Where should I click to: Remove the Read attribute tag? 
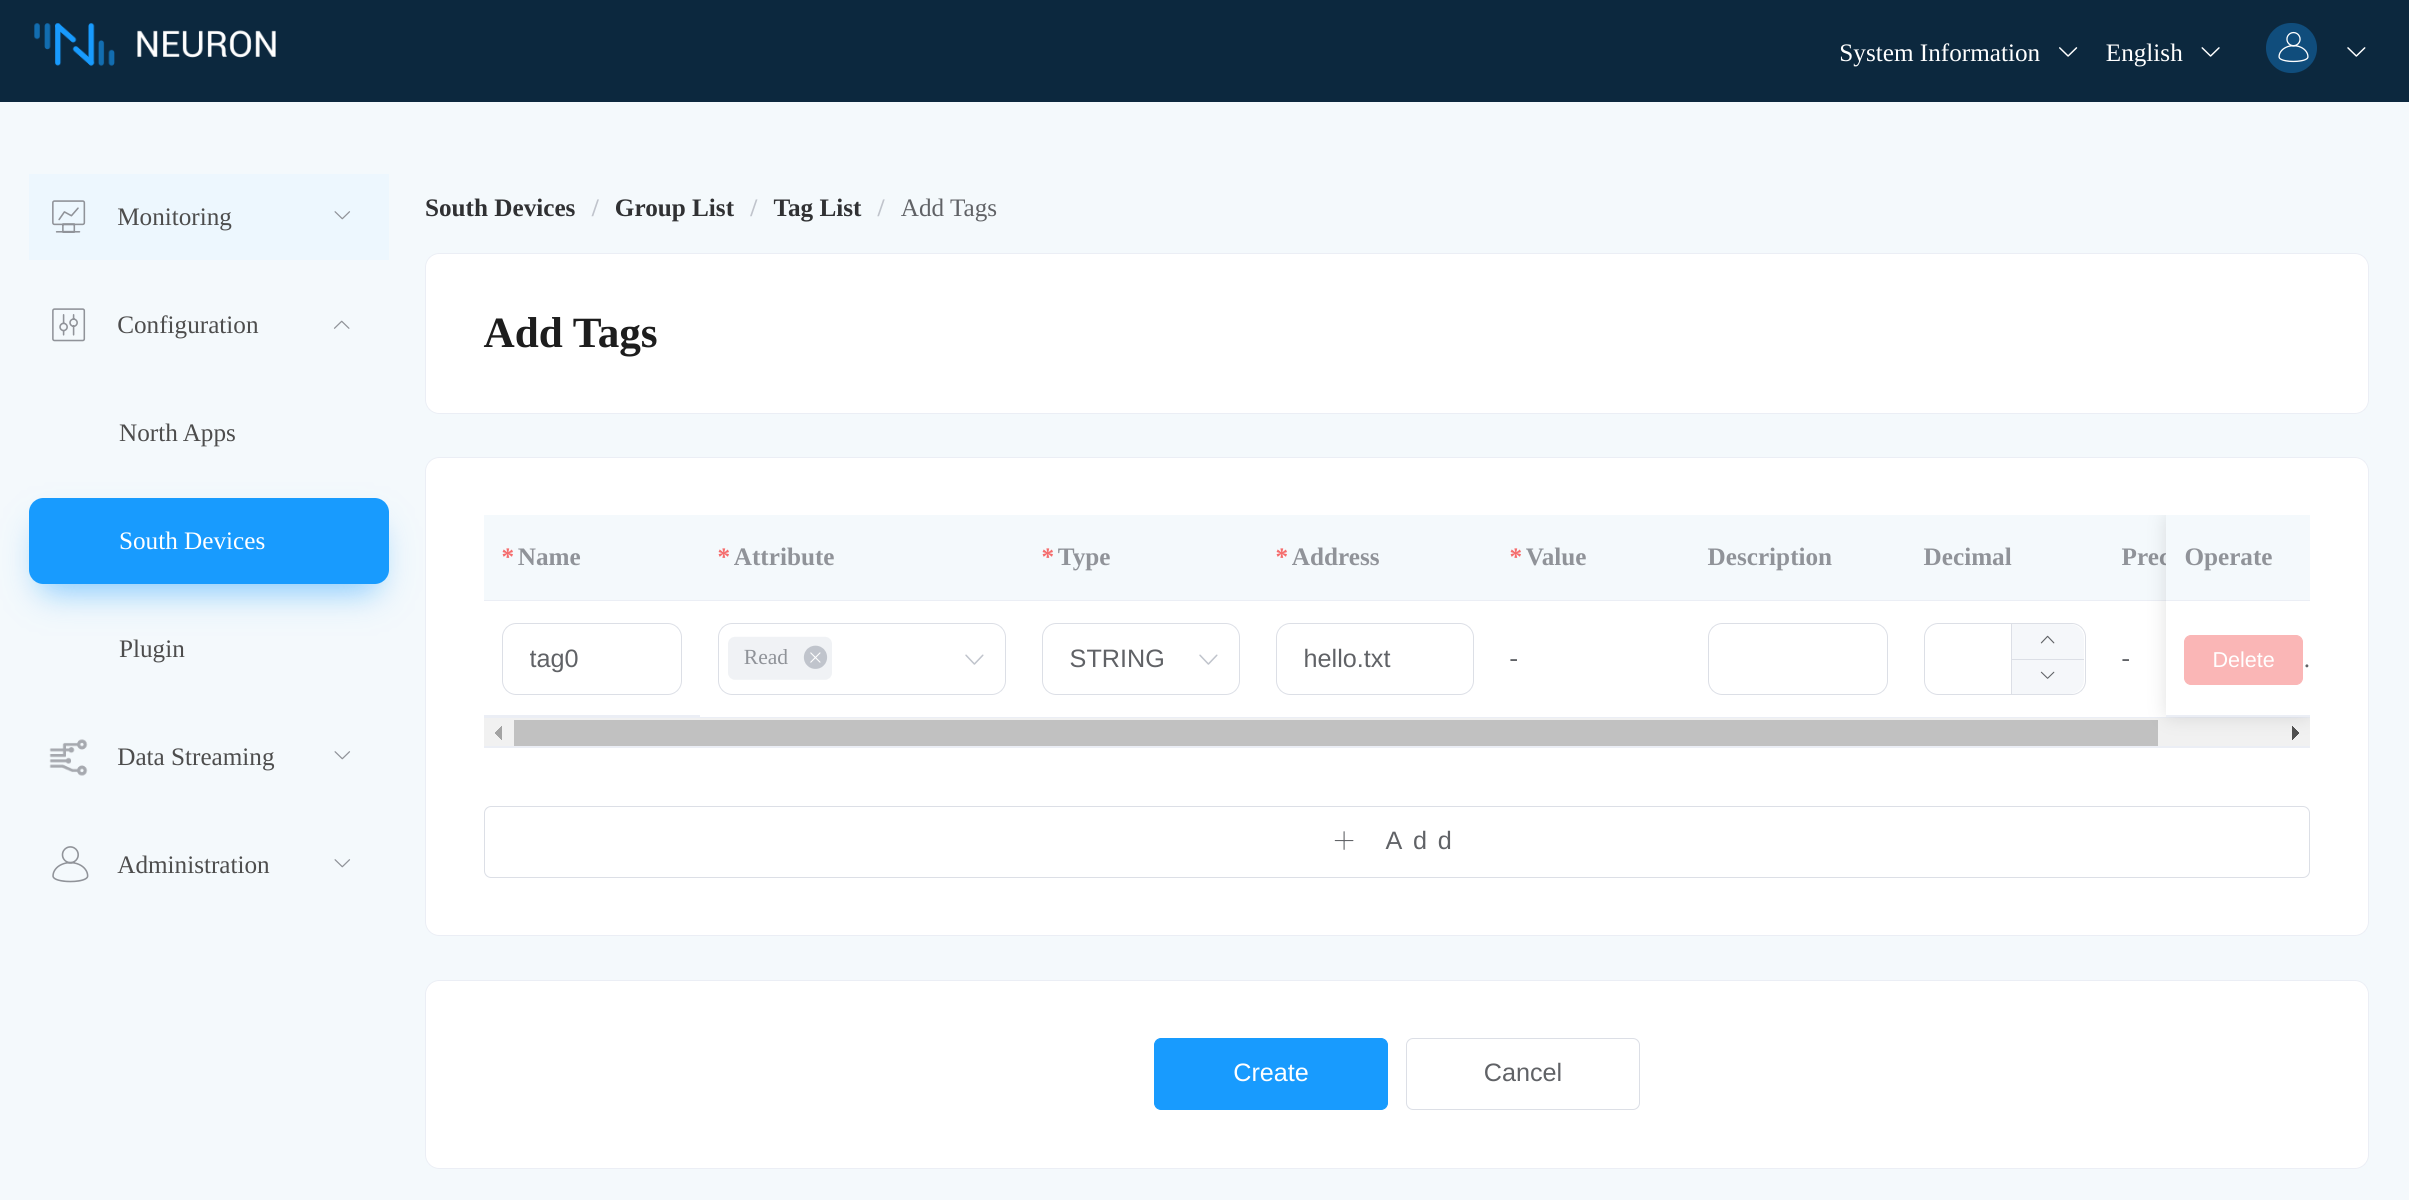click(x=816, y=658)
